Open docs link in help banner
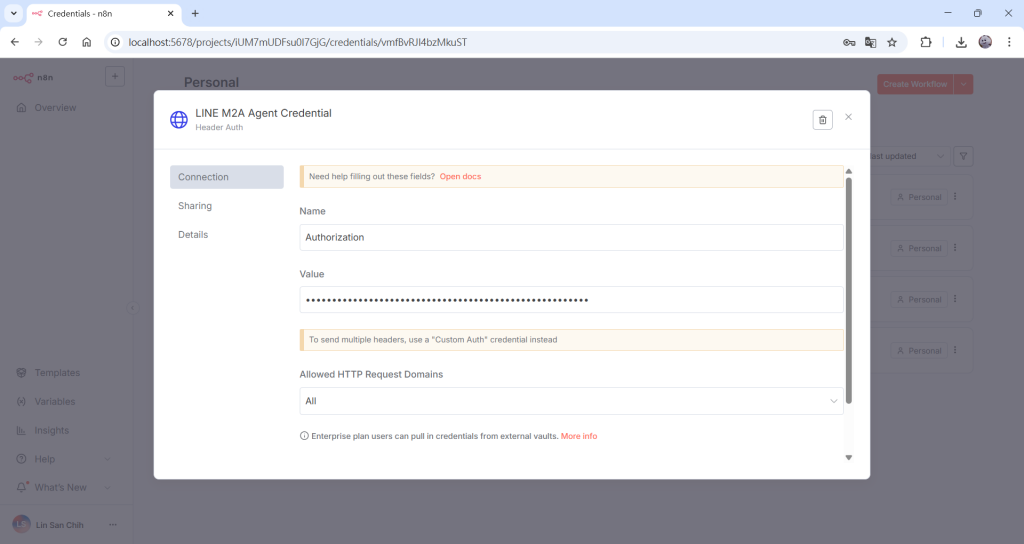 pyautogui.click(x=460, y=176)
